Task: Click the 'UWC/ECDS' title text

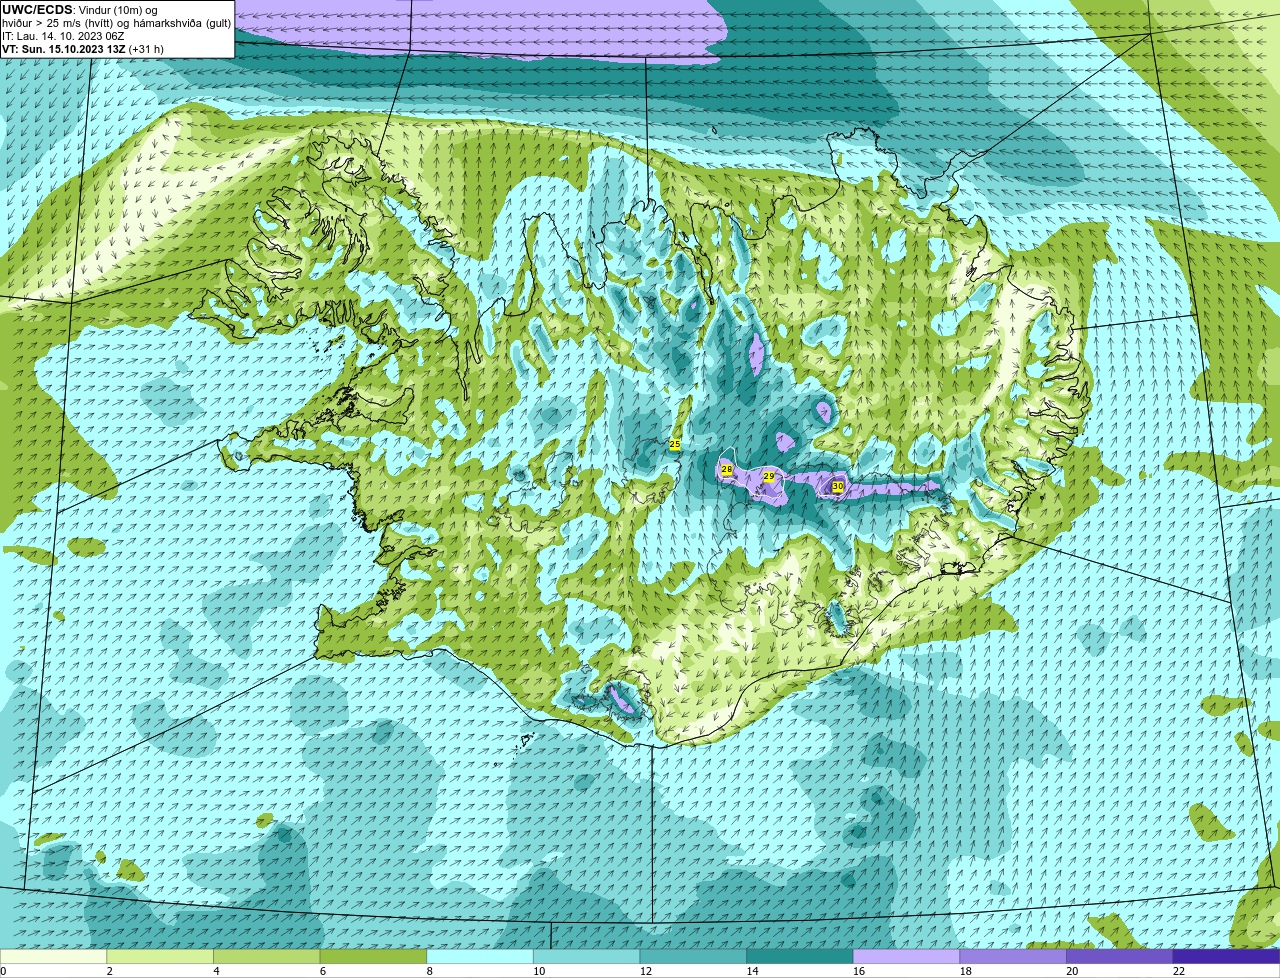Action: [37, 9]
